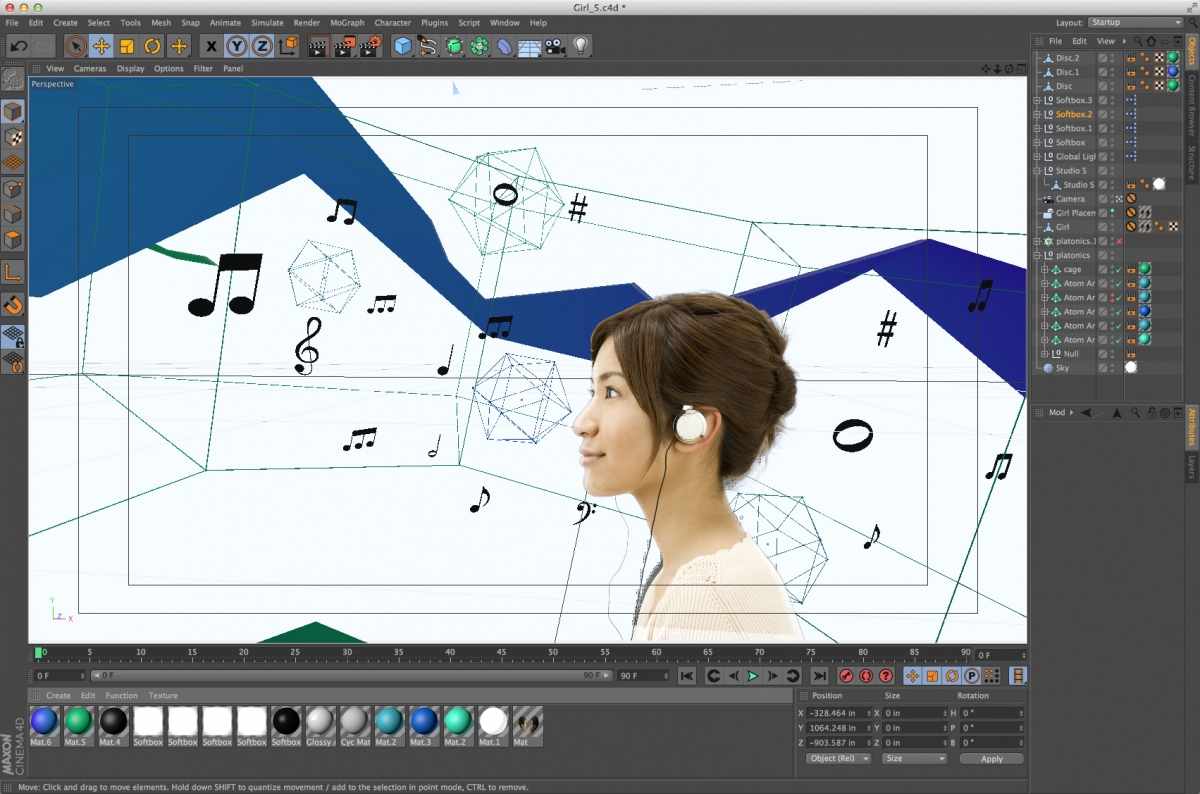Toggle the Y-axis lock button

pyautogui.click(x=236, y=46)
